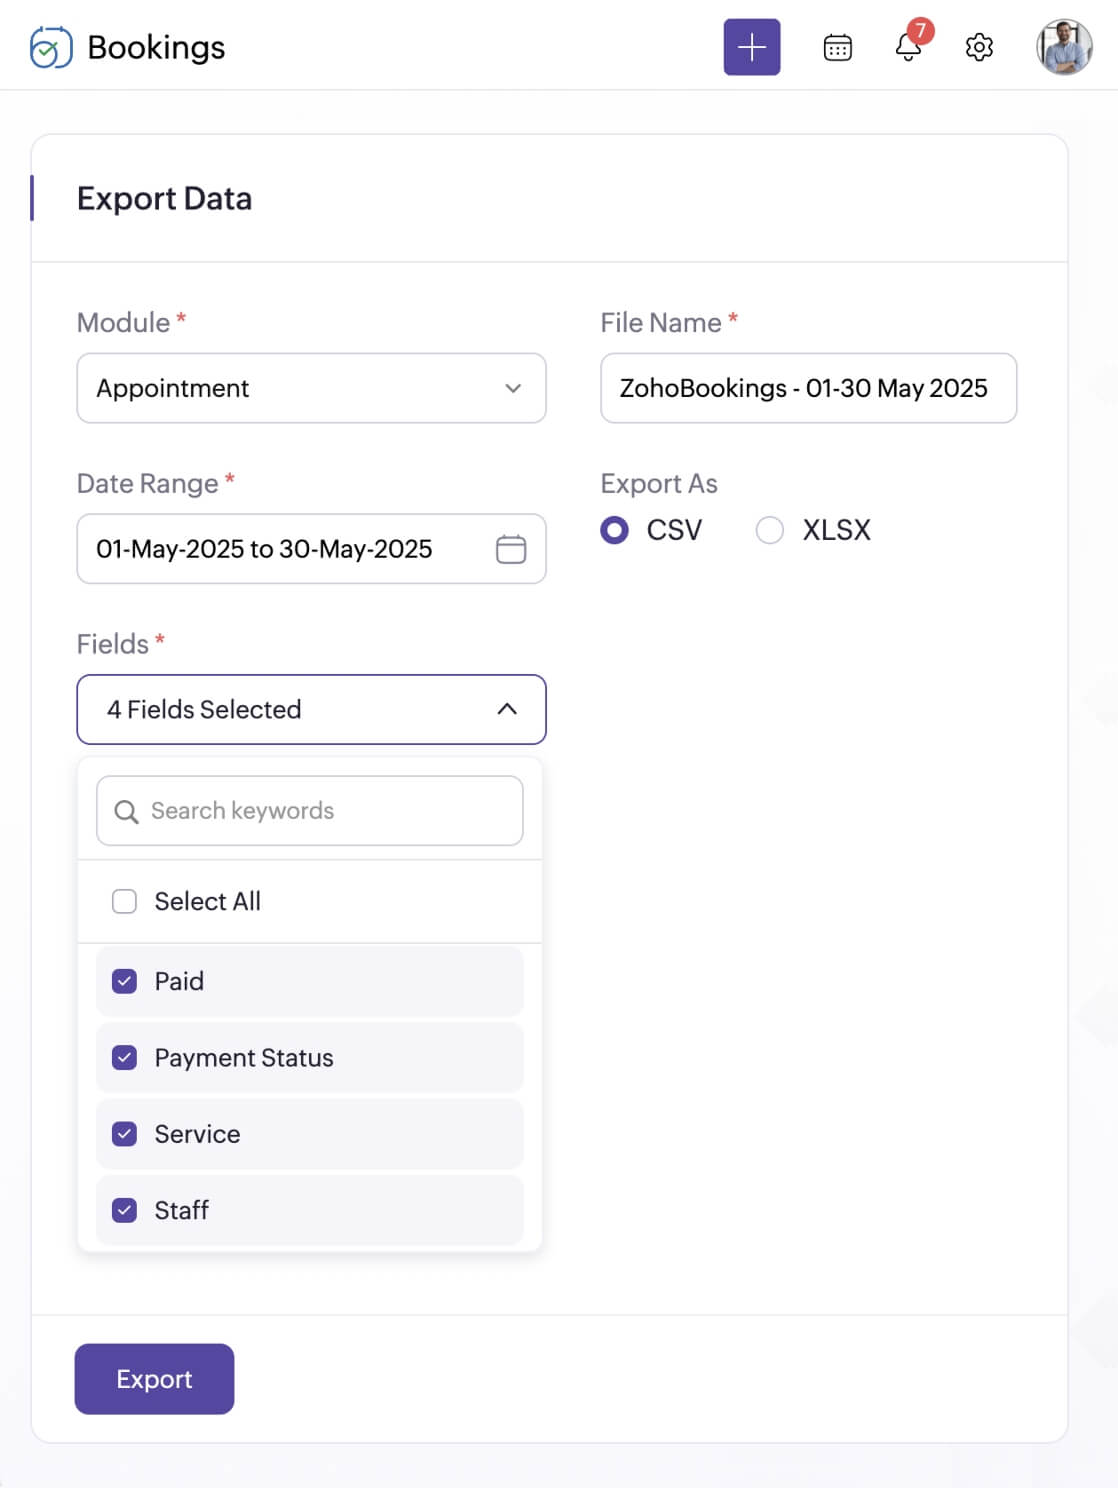Screen dimensions: 1118x1488
Task: Open the Date Range calendar picker icon
Action: (x=511, y=549)
